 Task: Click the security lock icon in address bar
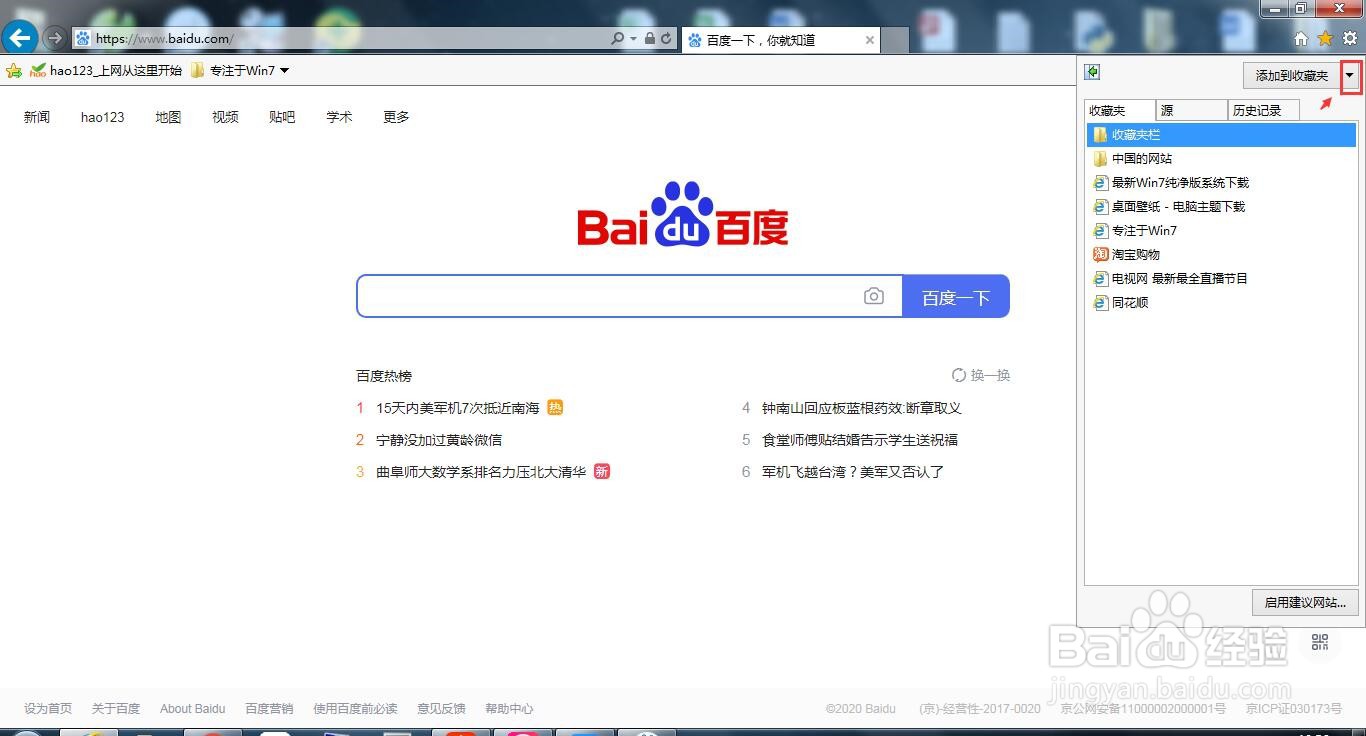point(650,39)
